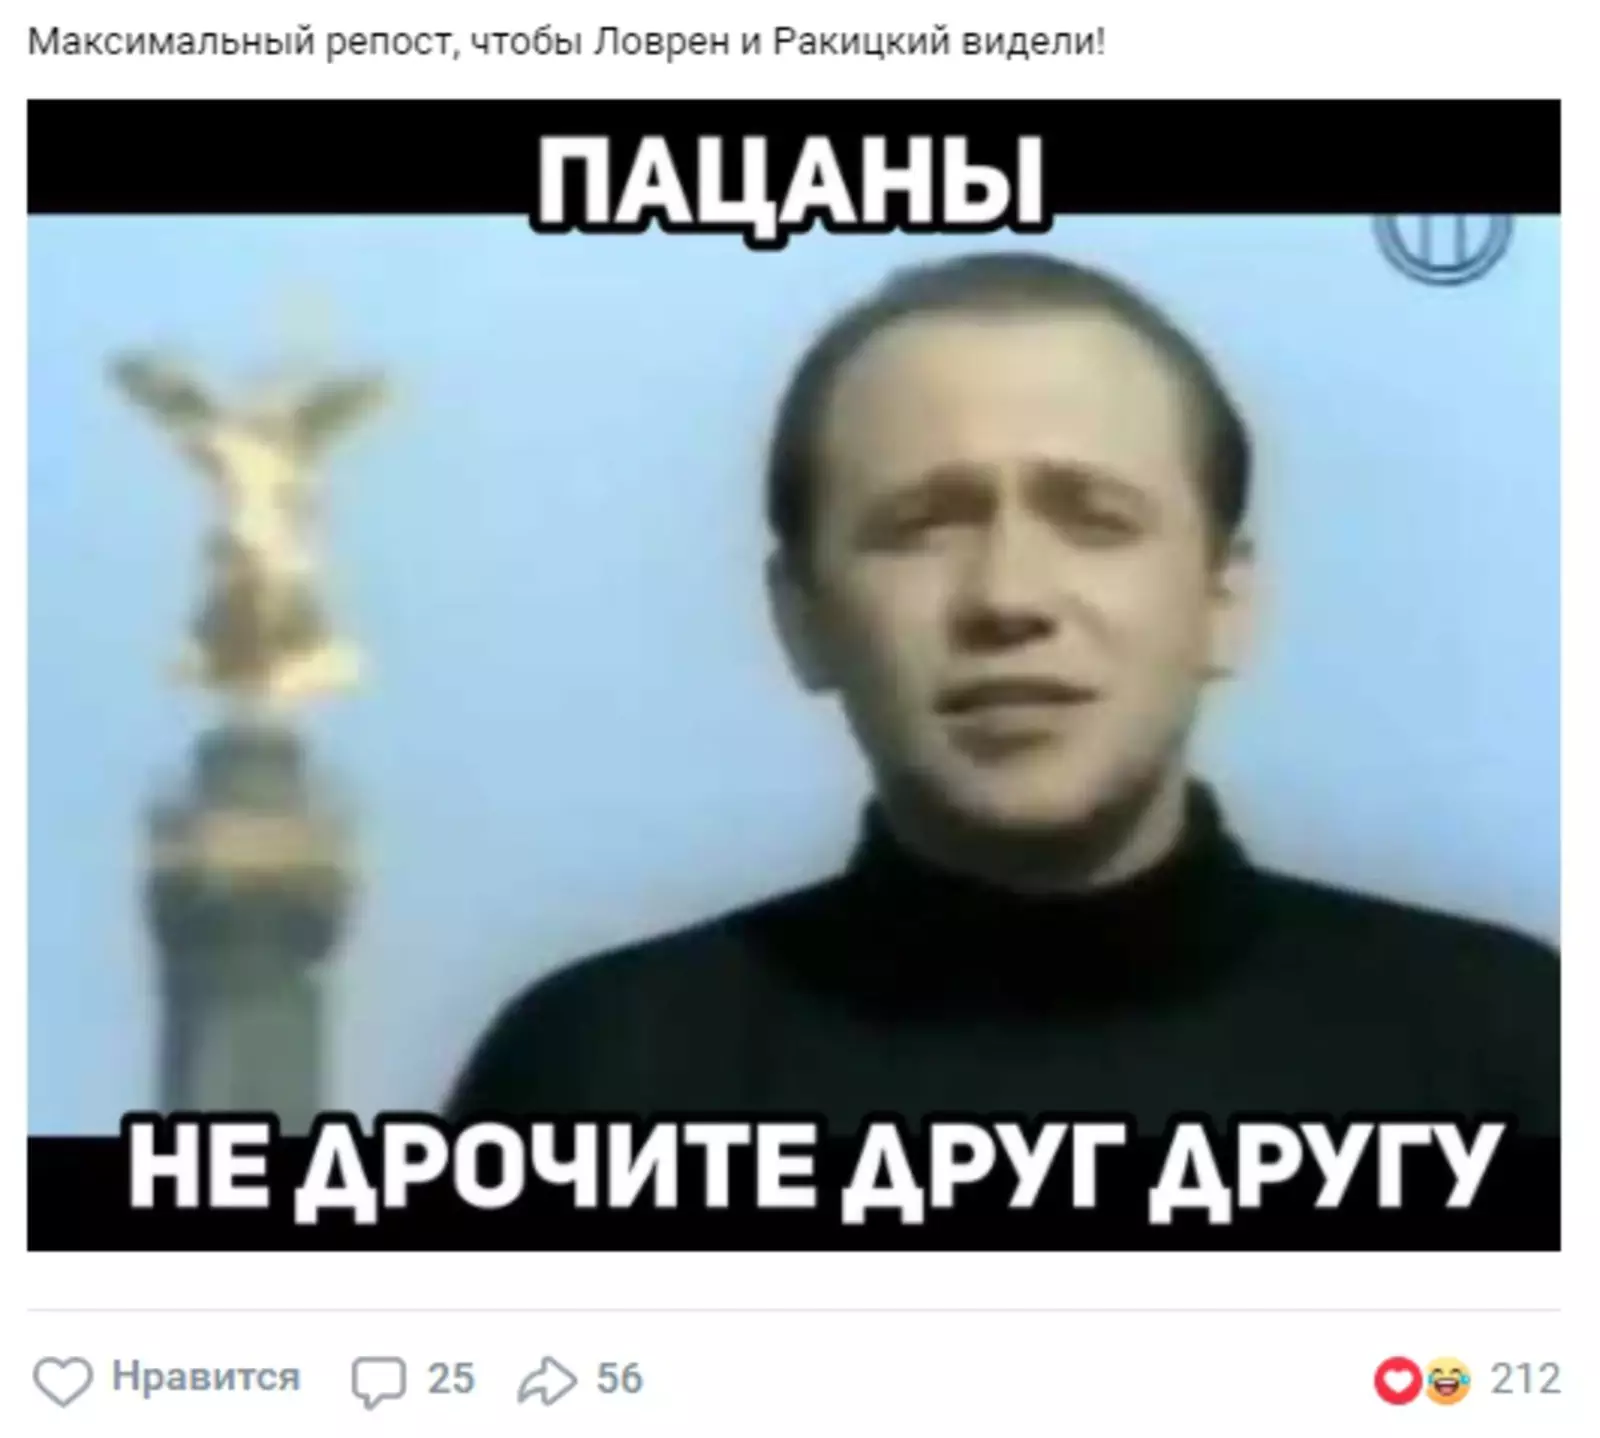Open reactions list via 212 count
The image size is (1600, 1438).
coord(1525,1379)
